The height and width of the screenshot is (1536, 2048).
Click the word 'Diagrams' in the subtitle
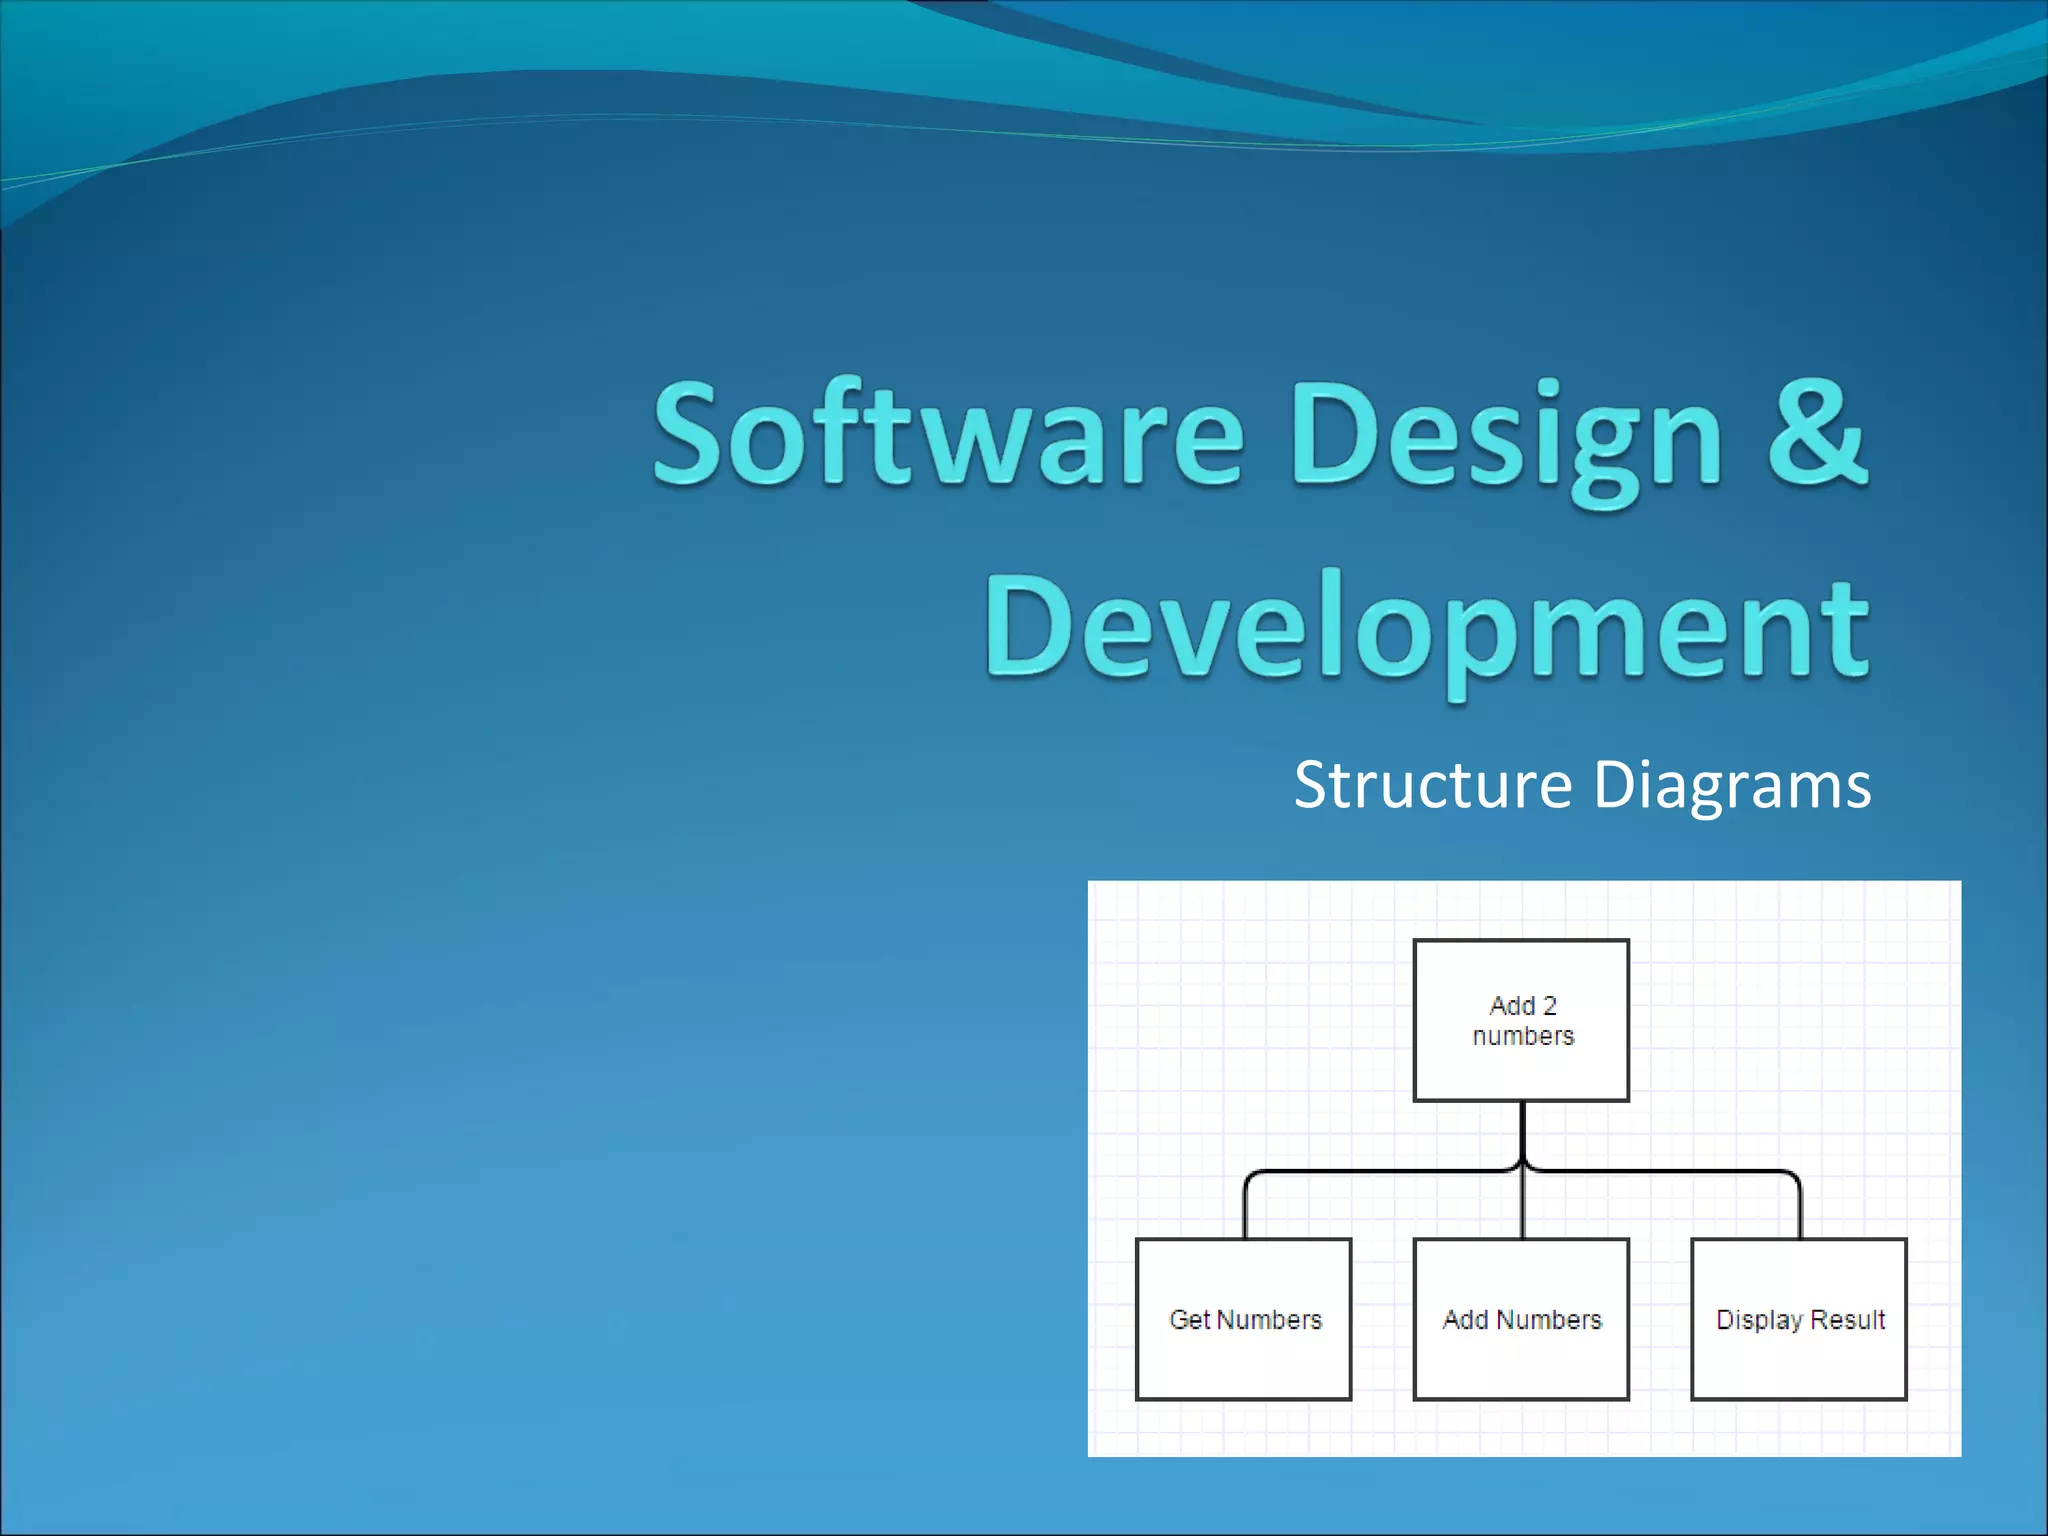point(1732,784)
